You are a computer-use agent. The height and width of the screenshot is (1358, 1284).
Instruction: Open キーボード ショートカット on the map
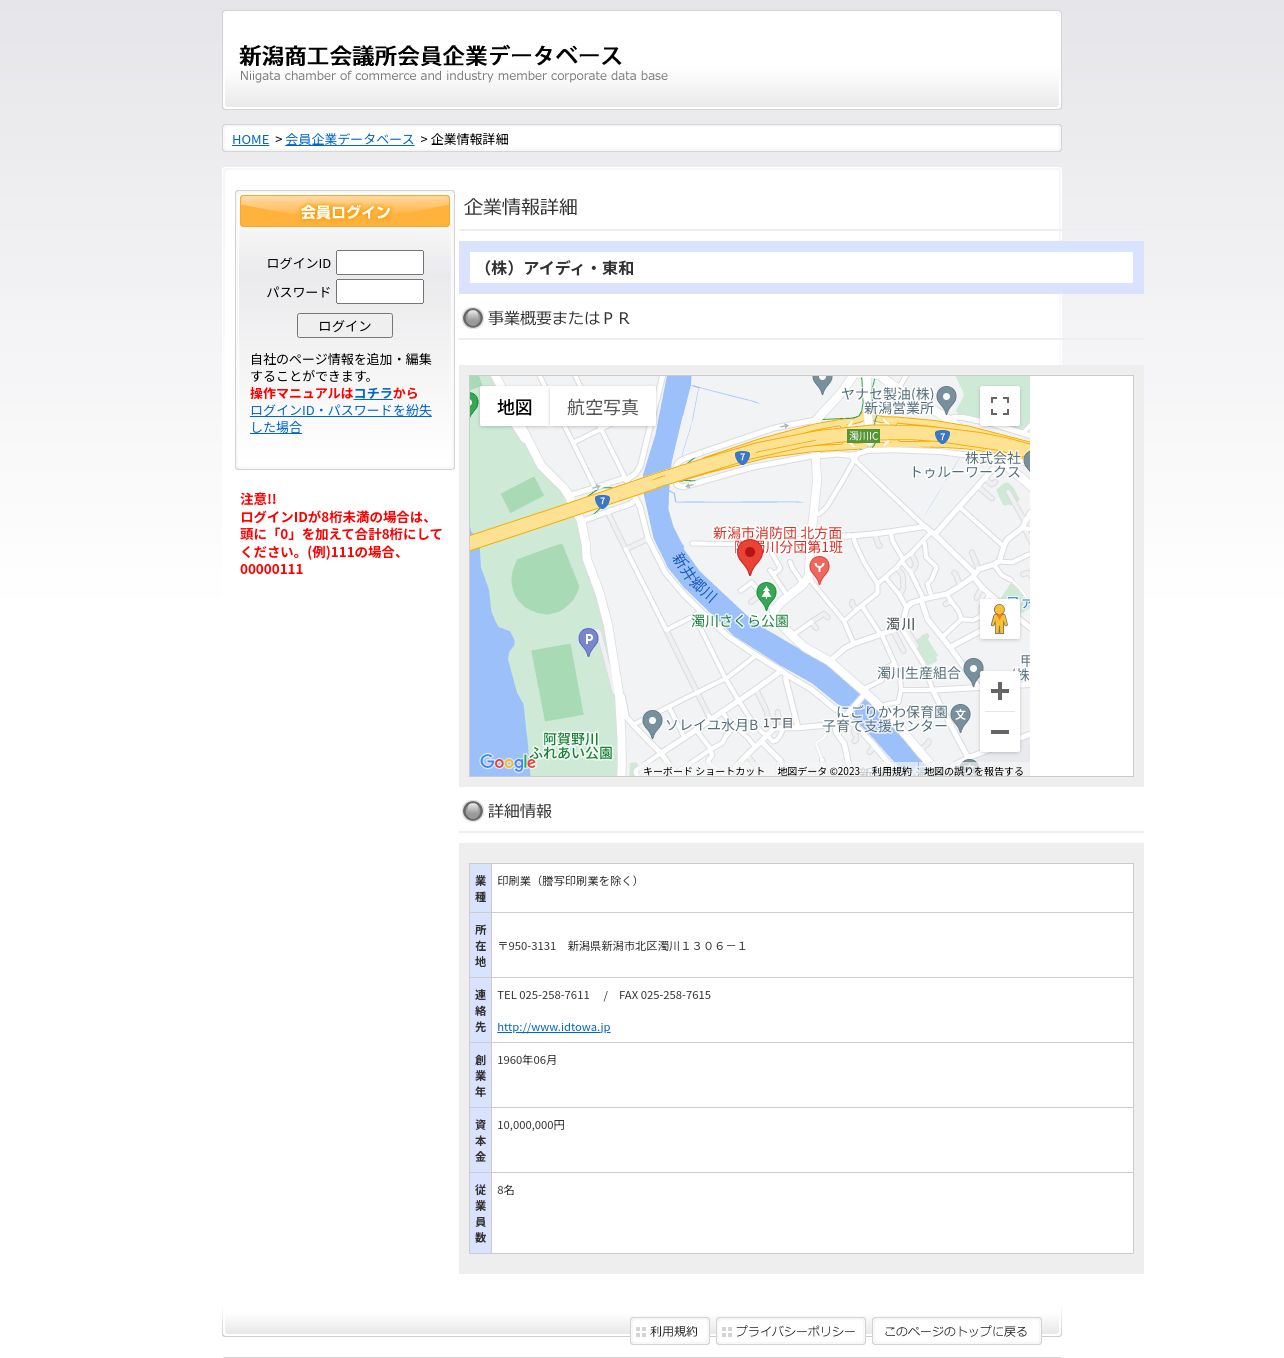click(x=704, y=771)
